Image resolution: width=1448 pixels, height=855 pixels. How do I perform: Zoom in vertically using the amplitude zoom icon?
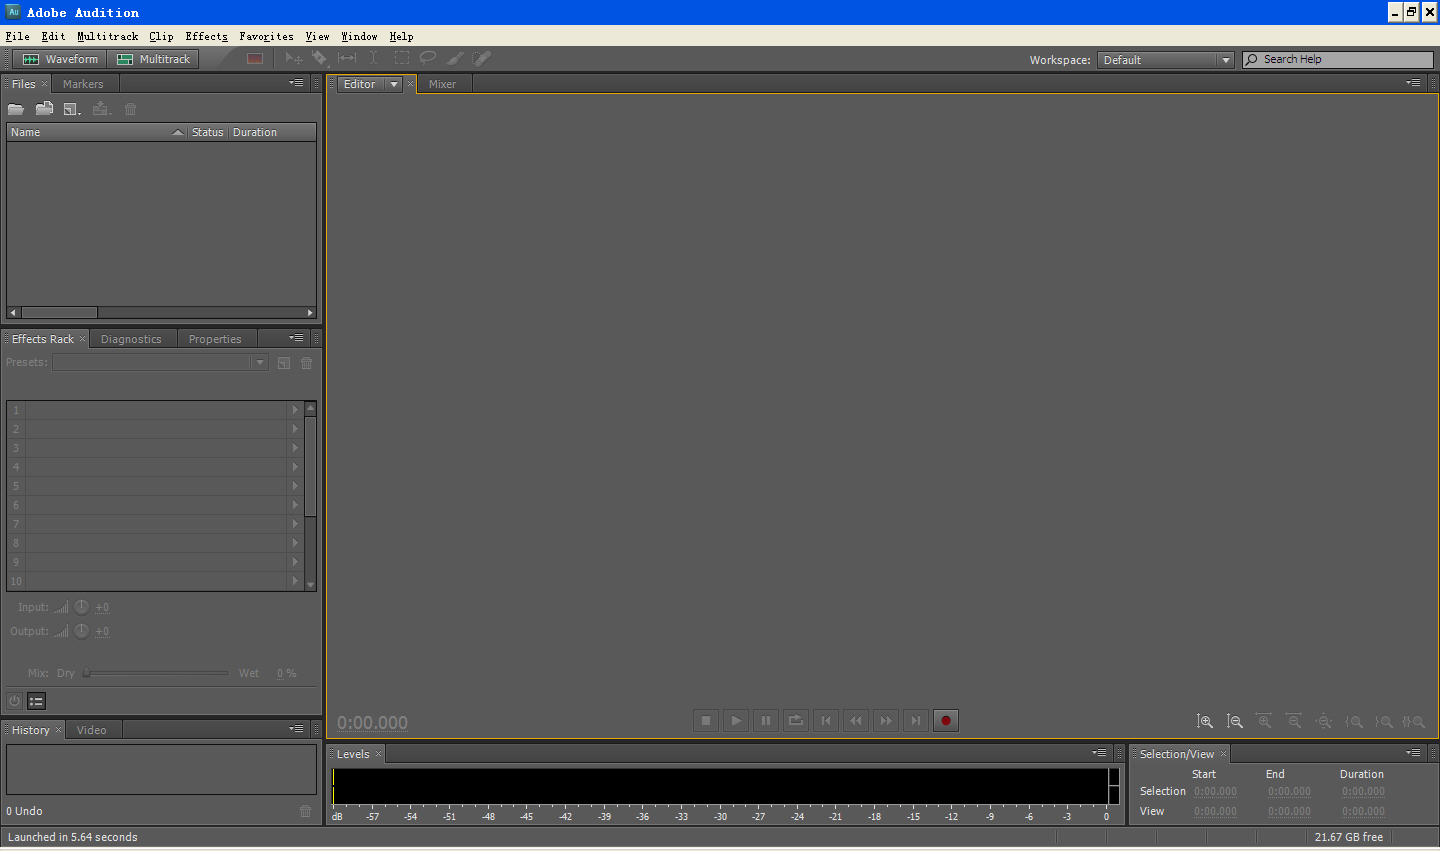(x=1205, y=720)
